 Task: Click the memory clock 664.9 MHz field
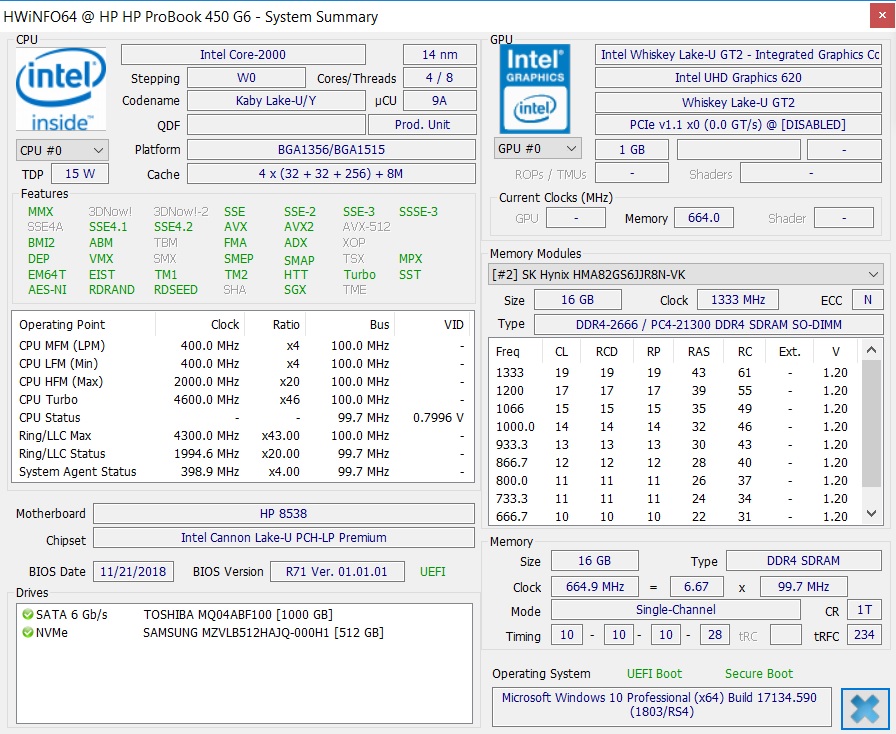595,587
